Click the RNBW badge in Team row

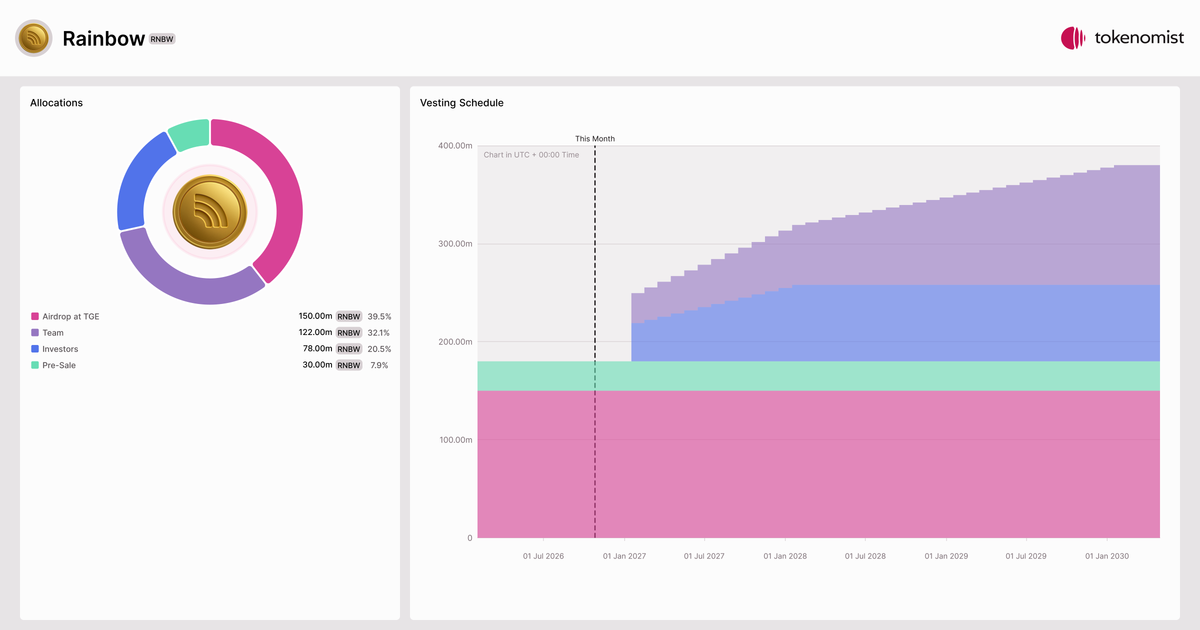348,333
